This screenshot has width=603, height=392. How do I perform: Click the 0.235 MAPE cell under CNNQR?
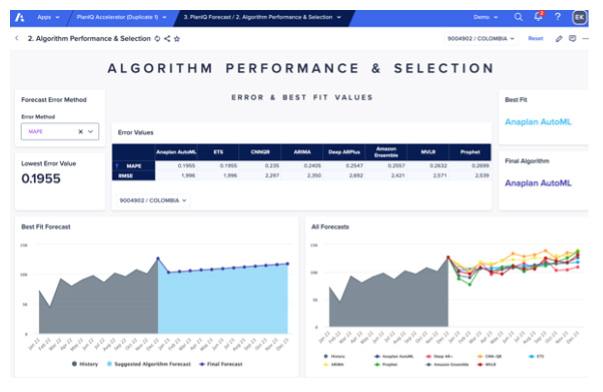[x=260, y=166]
